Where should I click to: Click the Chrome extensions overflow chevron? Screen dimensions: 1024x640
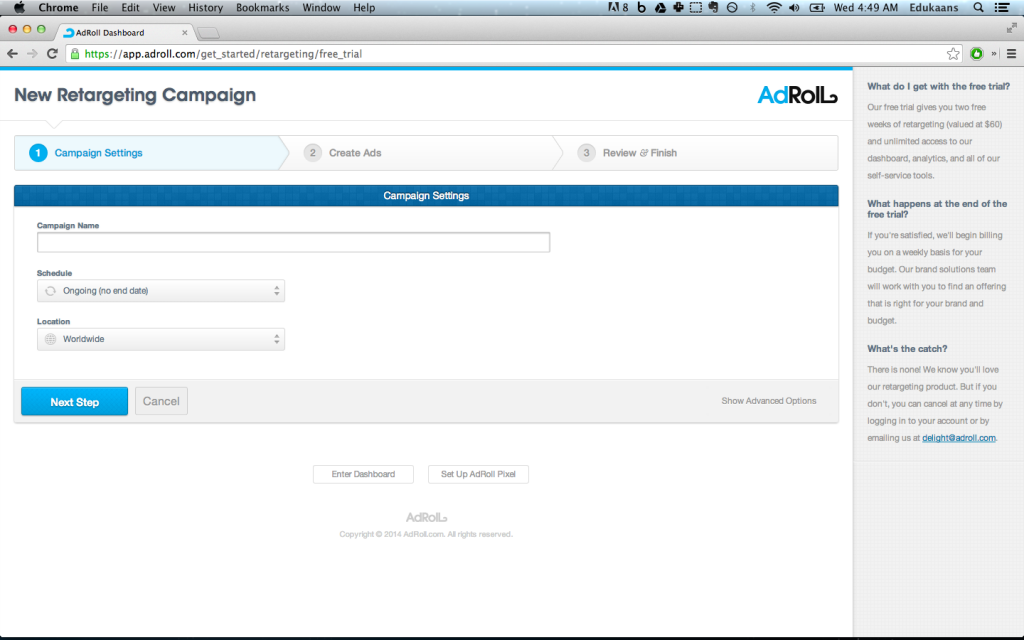click(x=994, y=54)
